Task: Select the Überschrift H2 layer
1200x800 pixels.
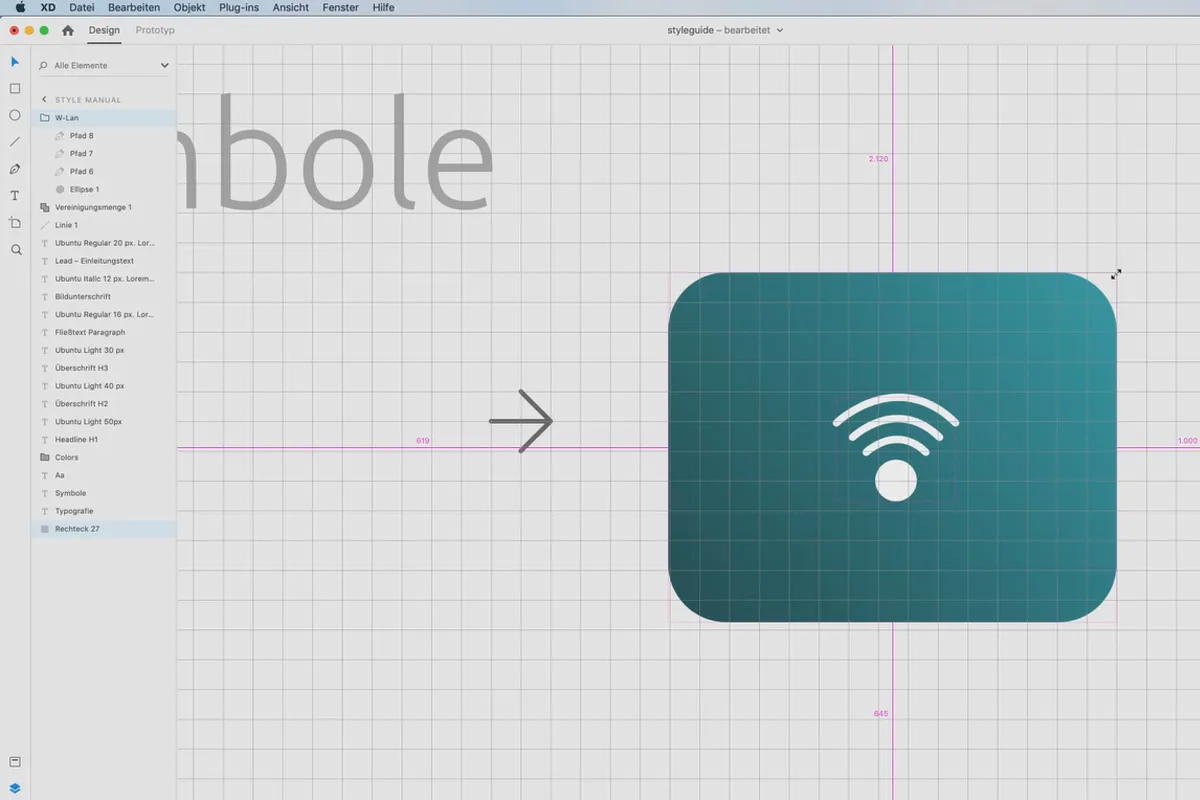Action: (x=104, y=404)
